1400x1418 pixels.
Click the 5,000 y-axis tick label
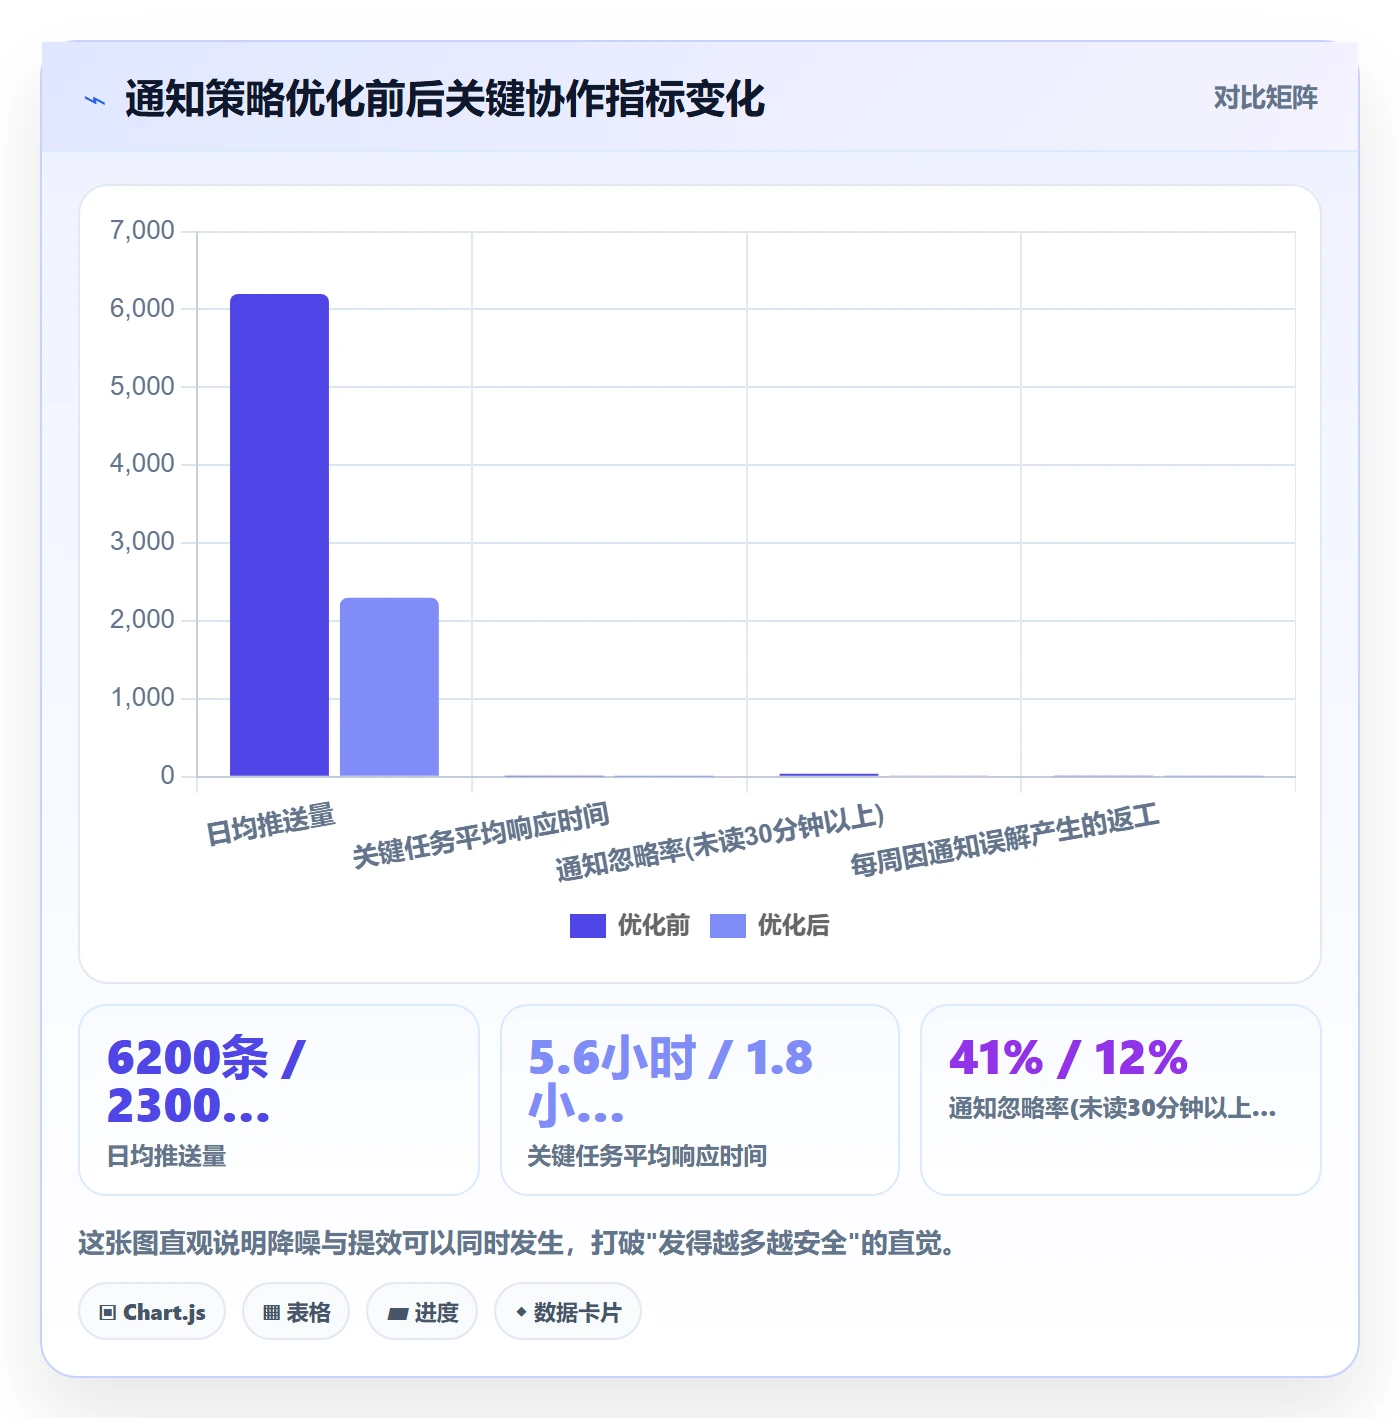click(142, 387)
